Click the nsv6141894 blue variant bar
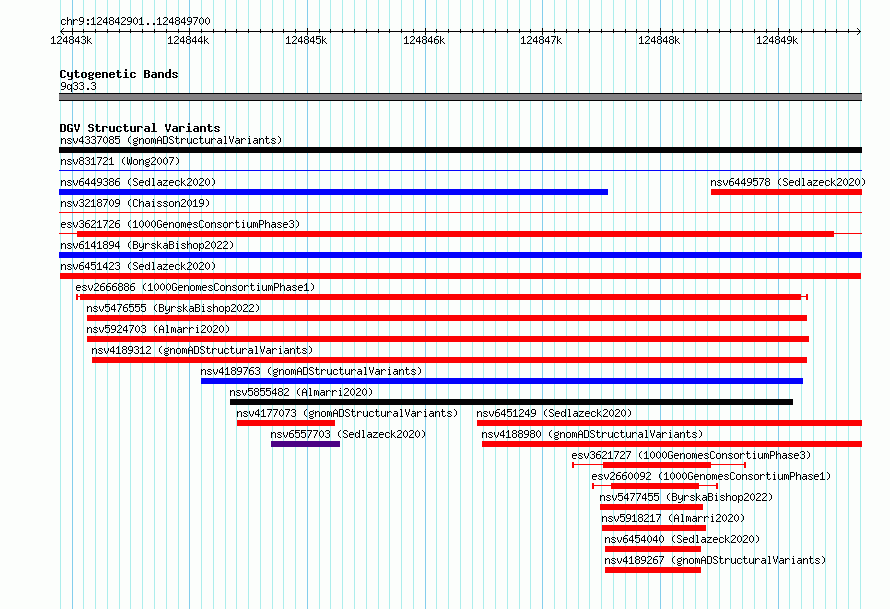Viewport: 890px width, 609px height. click(x=460, y=255)
